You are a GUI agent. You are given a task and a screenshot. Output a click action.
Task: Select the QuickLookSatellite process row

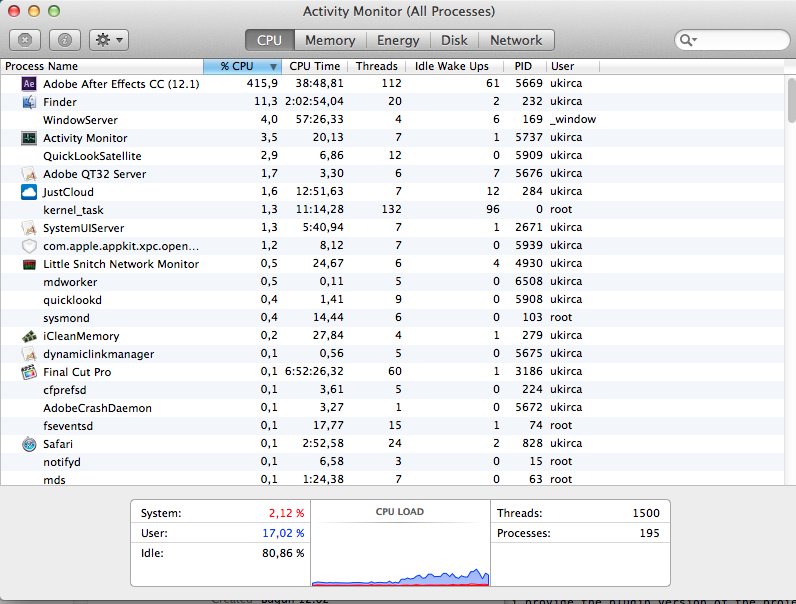pos(392,156)
